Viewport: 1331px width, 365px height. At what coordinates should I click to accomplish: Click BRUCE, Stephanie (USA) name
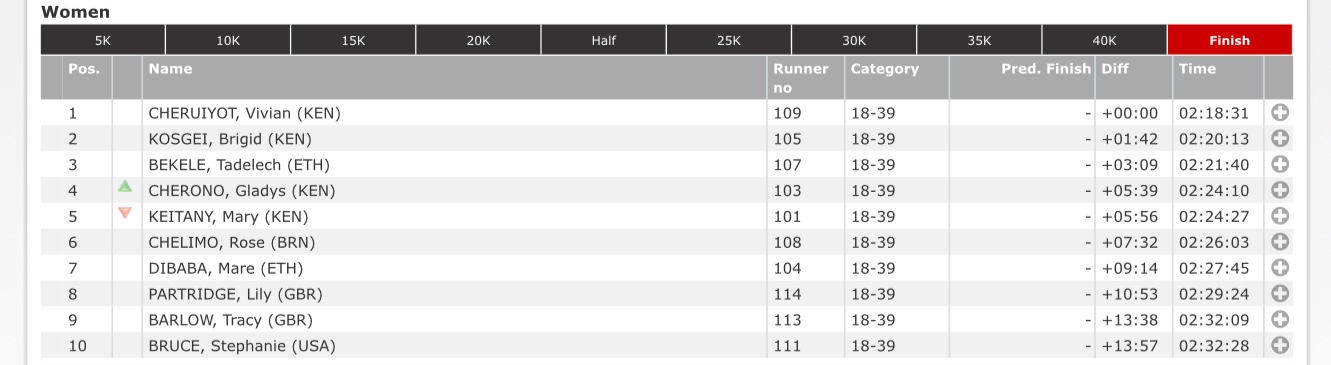point(242,346)
